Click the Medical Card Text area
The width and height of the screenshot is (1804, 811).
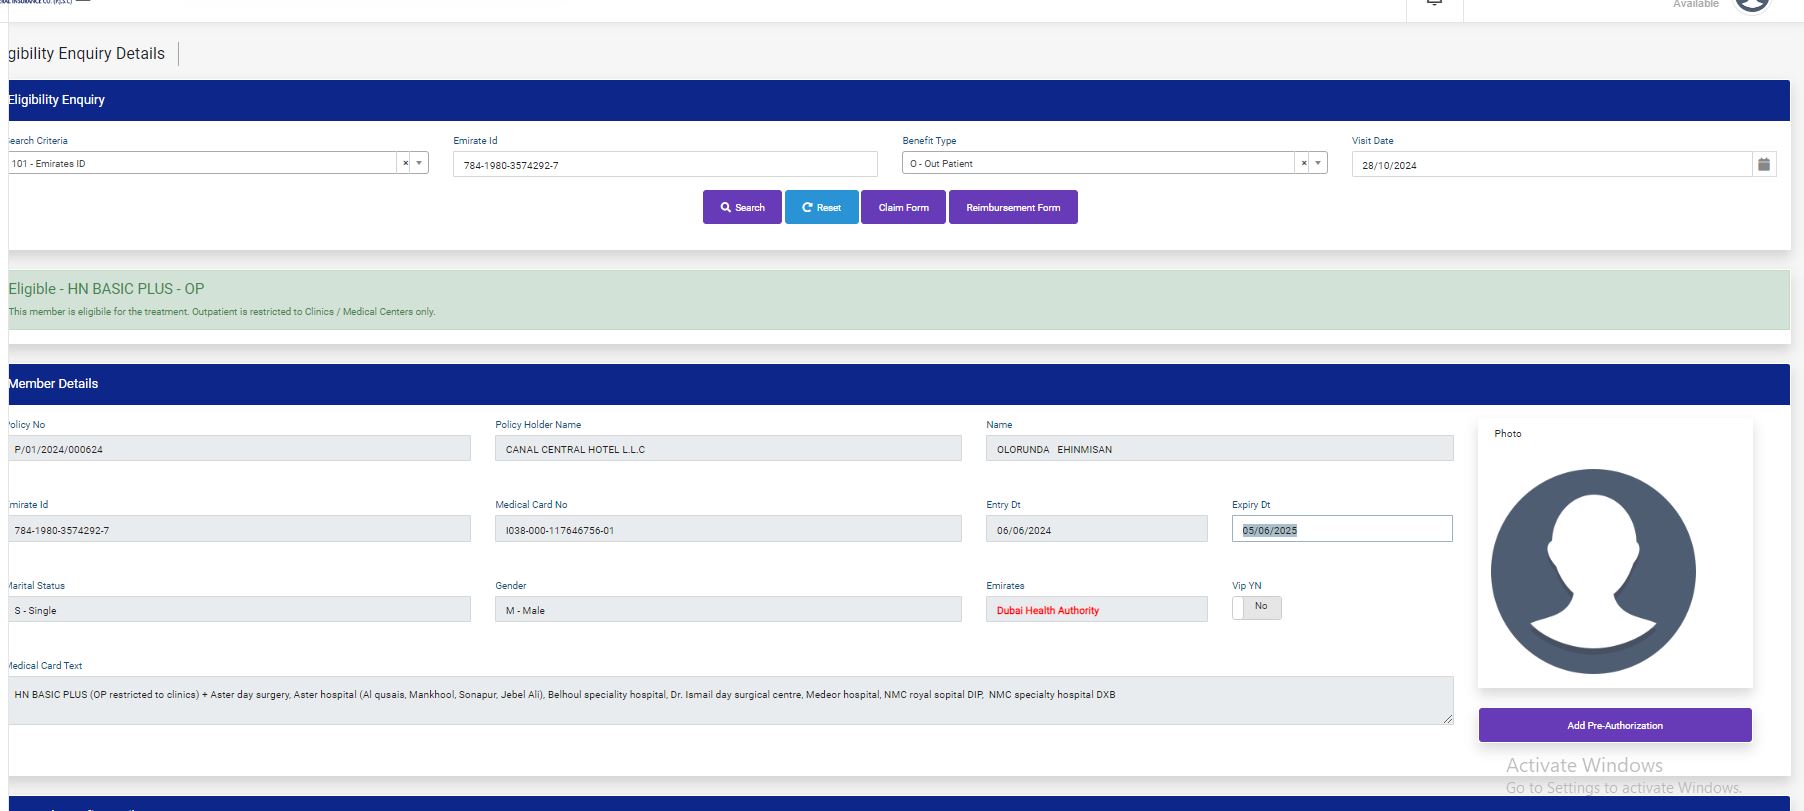(730, 700)
